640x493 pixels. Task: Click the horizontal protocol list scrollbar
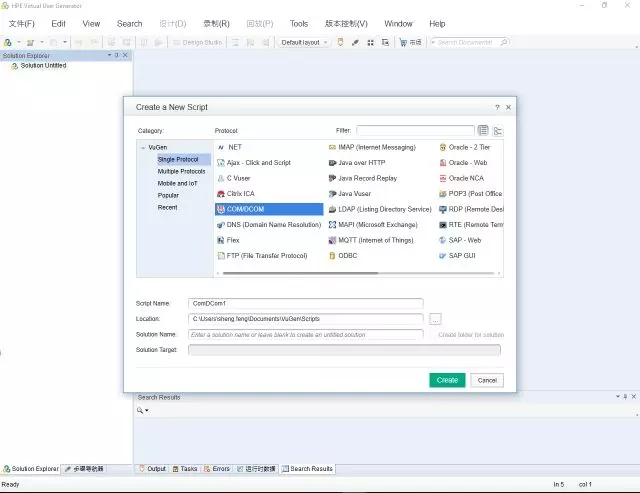300,273
